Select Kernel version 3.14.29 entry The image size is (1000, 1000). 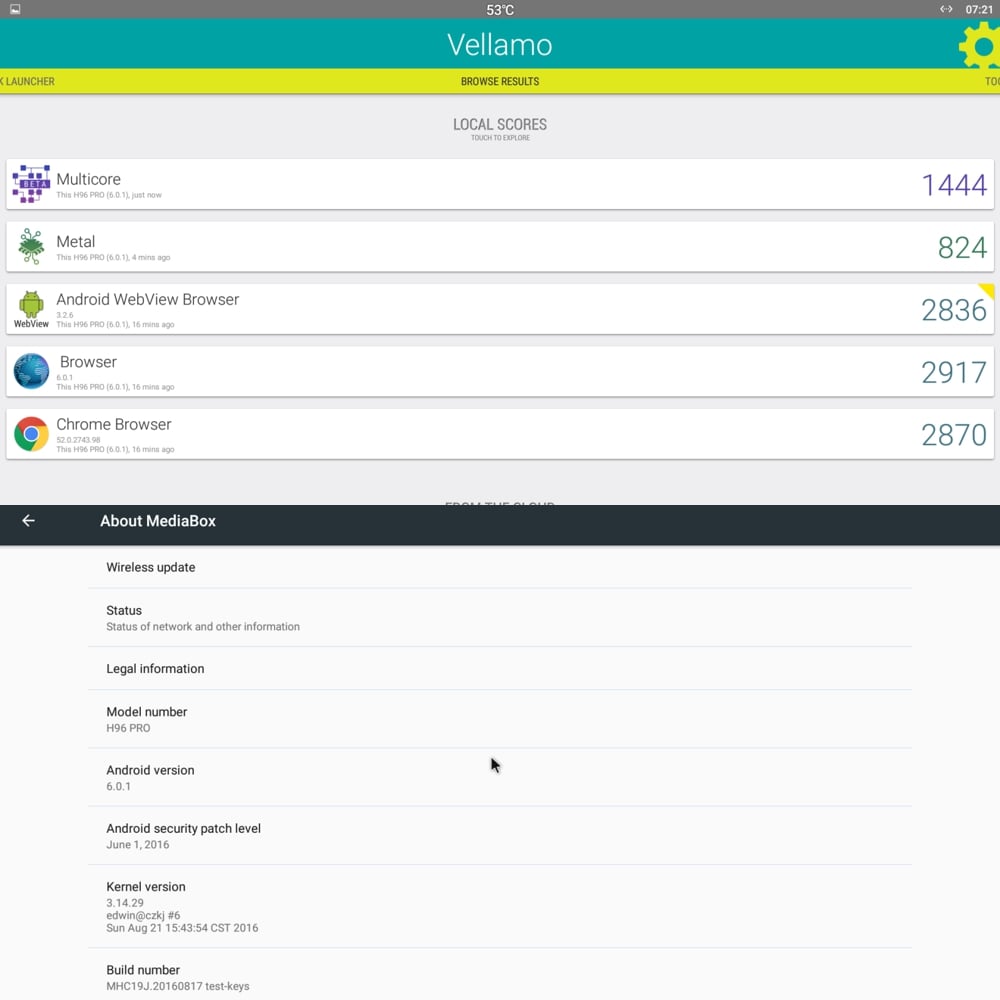[x=500, y=906]
